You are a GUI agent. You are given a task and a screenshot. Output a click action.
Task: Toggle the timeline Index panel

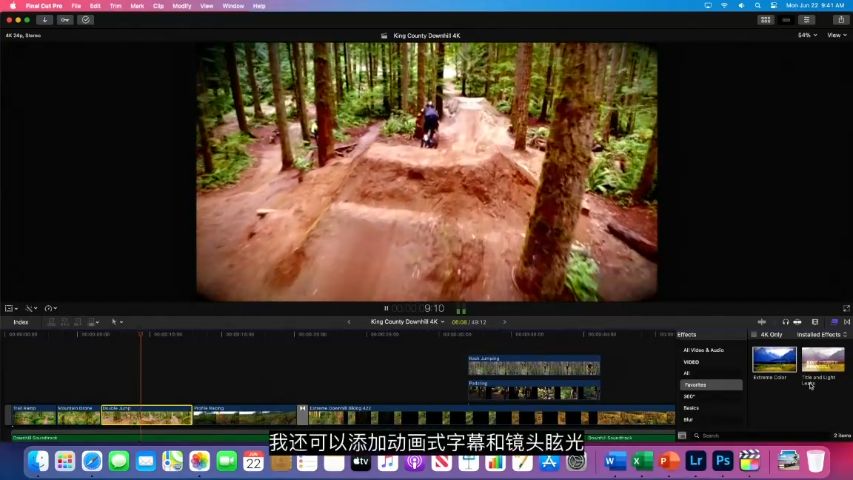pyautogui.click(x=20, y=322)
